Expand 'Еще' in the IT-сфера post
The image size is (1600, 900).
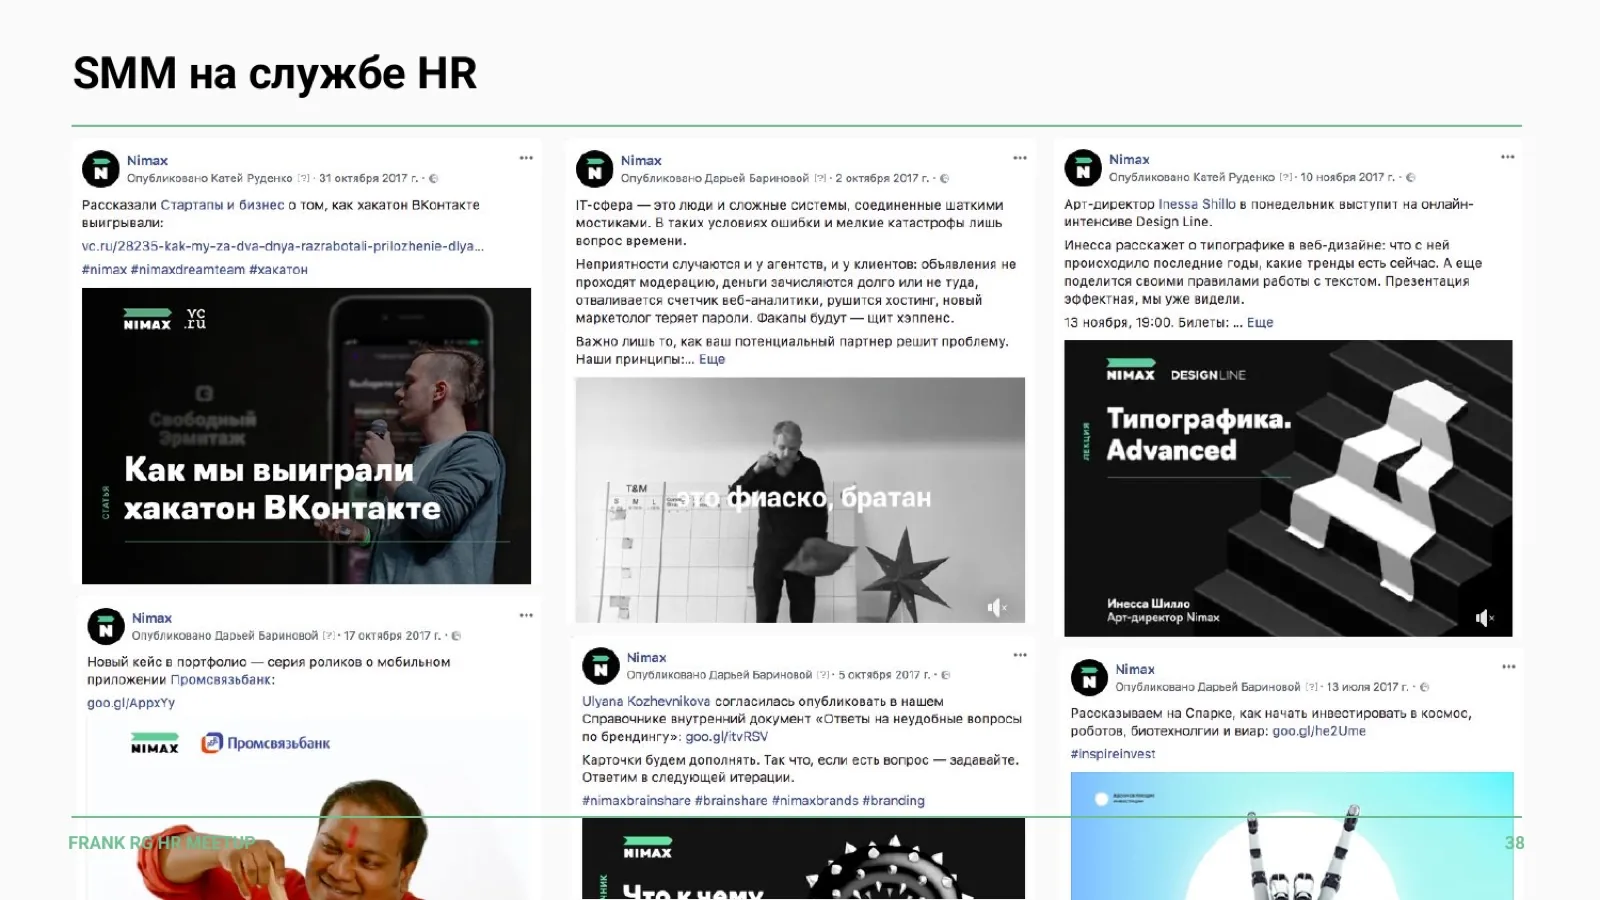[712, 359]
